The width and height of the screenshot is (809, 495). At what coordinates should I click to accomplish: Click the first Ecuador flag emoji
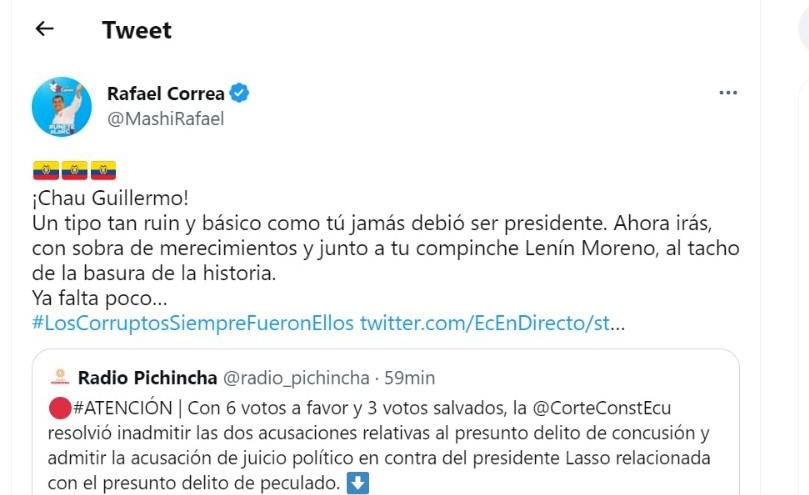pyautogui.click(x=45, y=170)
